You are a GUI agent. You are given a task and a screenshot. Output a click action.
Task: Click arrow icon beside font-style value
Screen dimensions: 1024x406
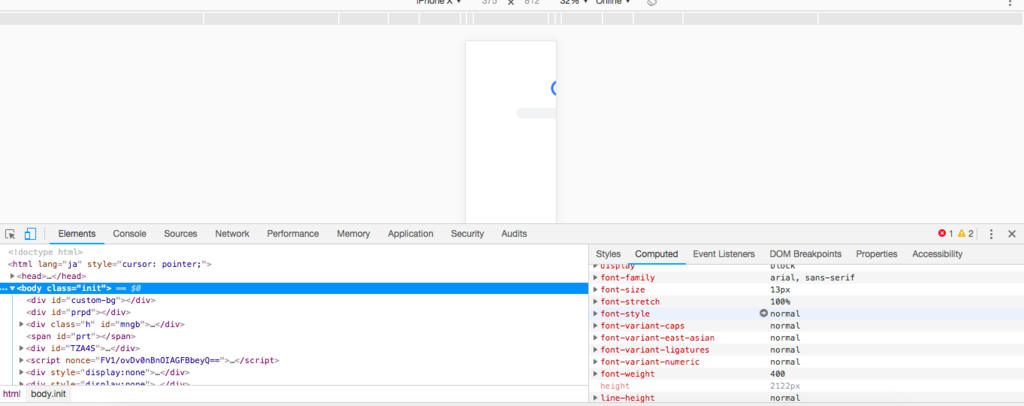pyautogui.click(x=763, y=313)
